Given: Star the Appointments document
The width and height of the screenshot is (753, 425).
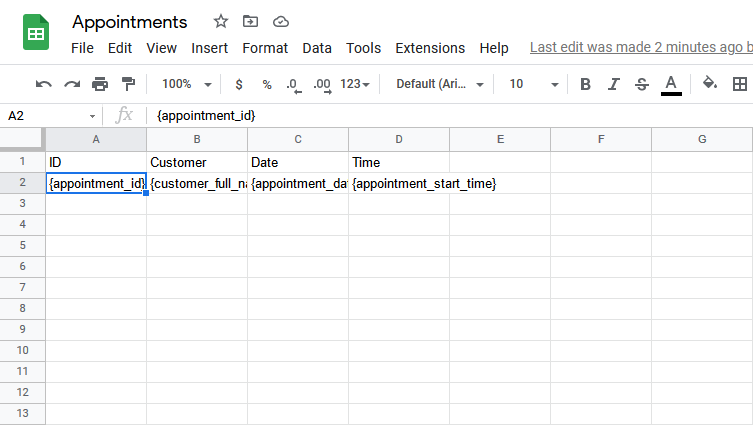Looking at the screenshot, I should (x=221, y=21).
